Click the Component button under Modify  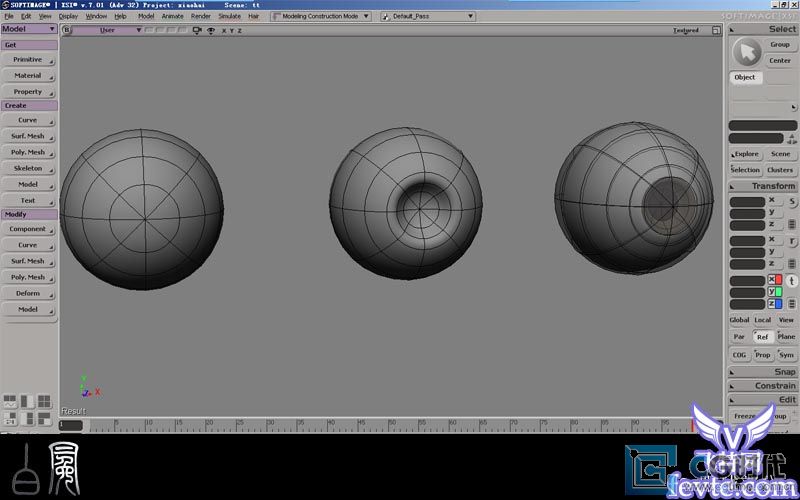pos(28,229)
